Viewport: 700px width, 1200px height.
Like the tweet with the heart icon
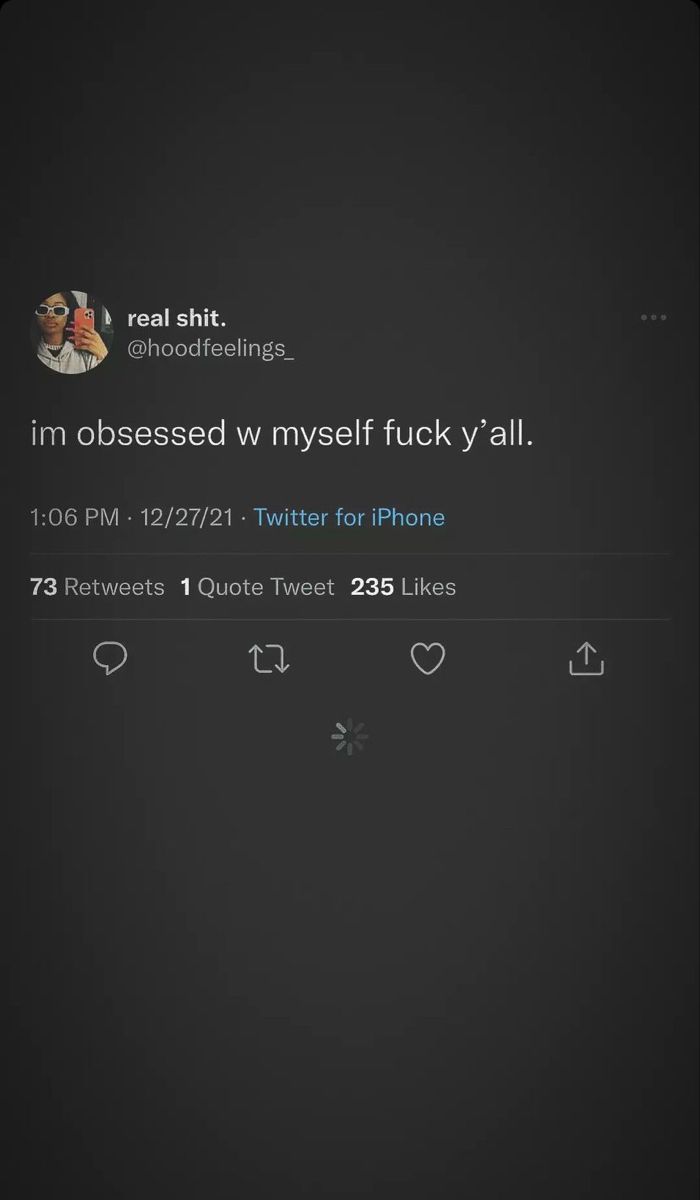pyautogui.click(x=428, y=658)
